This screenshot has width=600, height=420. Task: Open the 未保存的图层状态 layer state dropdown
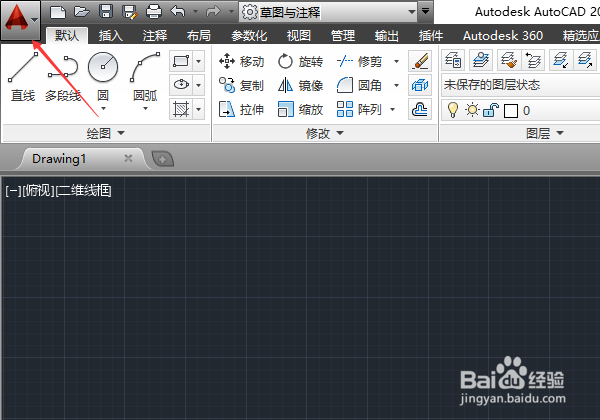click(521, 85)
